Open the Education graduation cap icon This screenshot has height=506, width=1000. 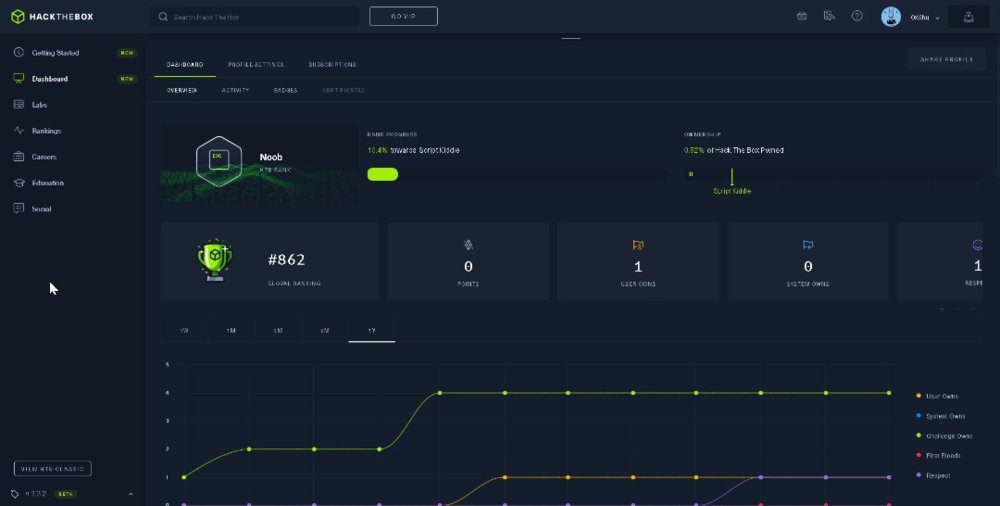point(18,182)
